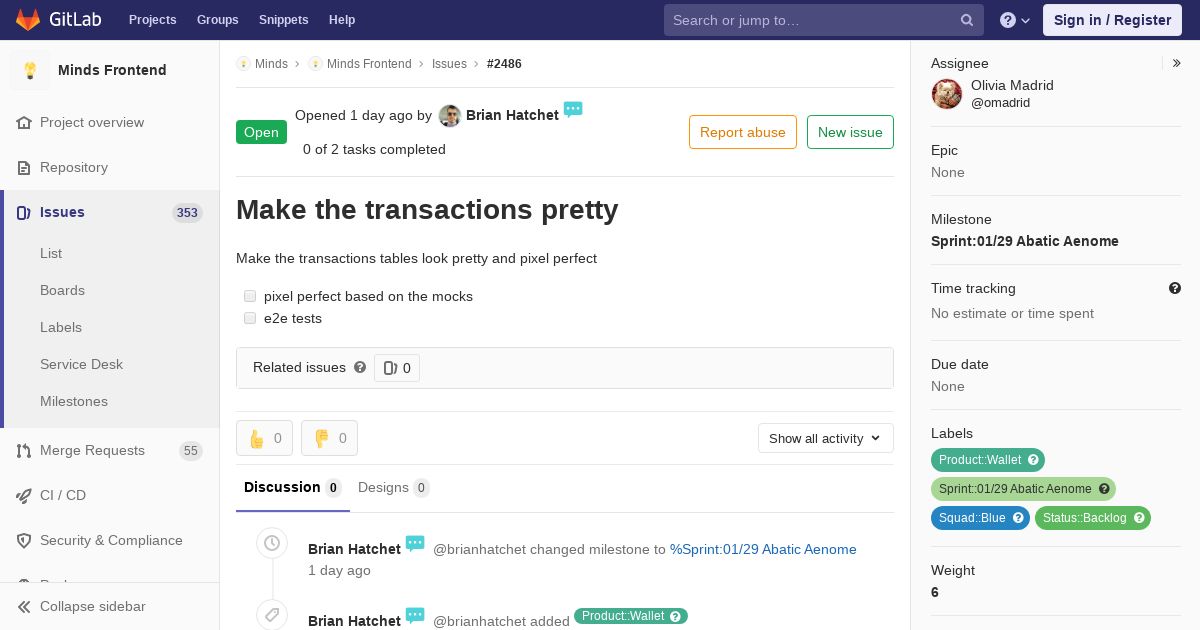
Task: Click help icon on Squad::Blue label
Action: (x=1018, y=518)
